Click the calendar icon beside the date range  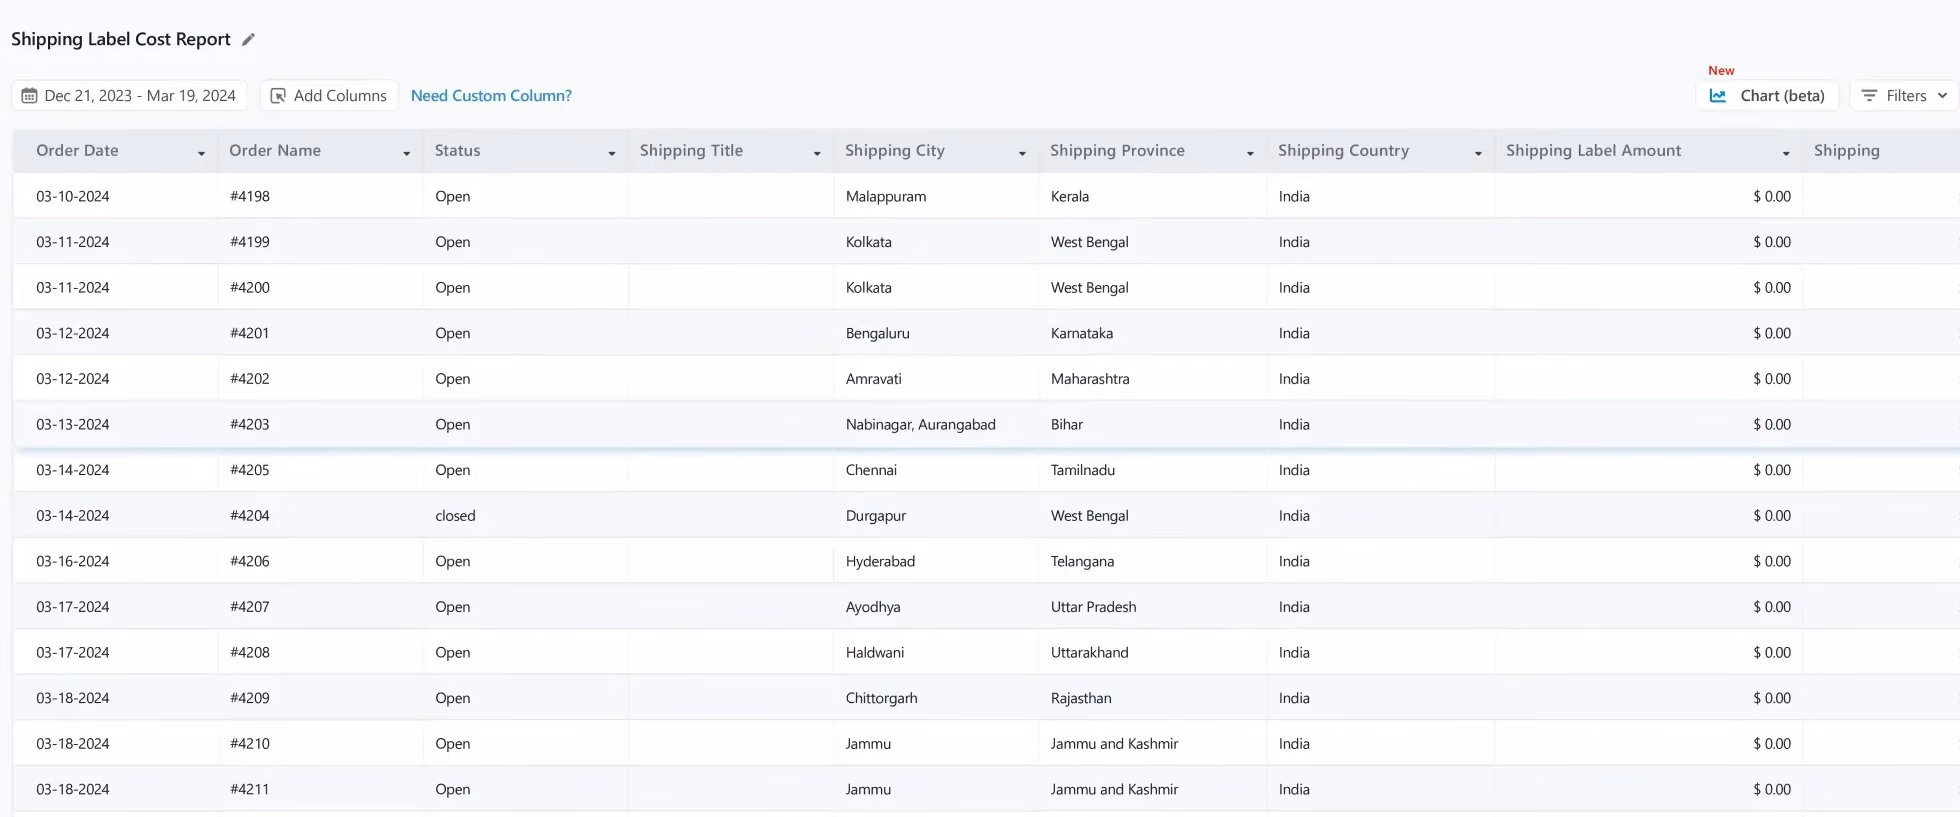(x=30, y=96)
